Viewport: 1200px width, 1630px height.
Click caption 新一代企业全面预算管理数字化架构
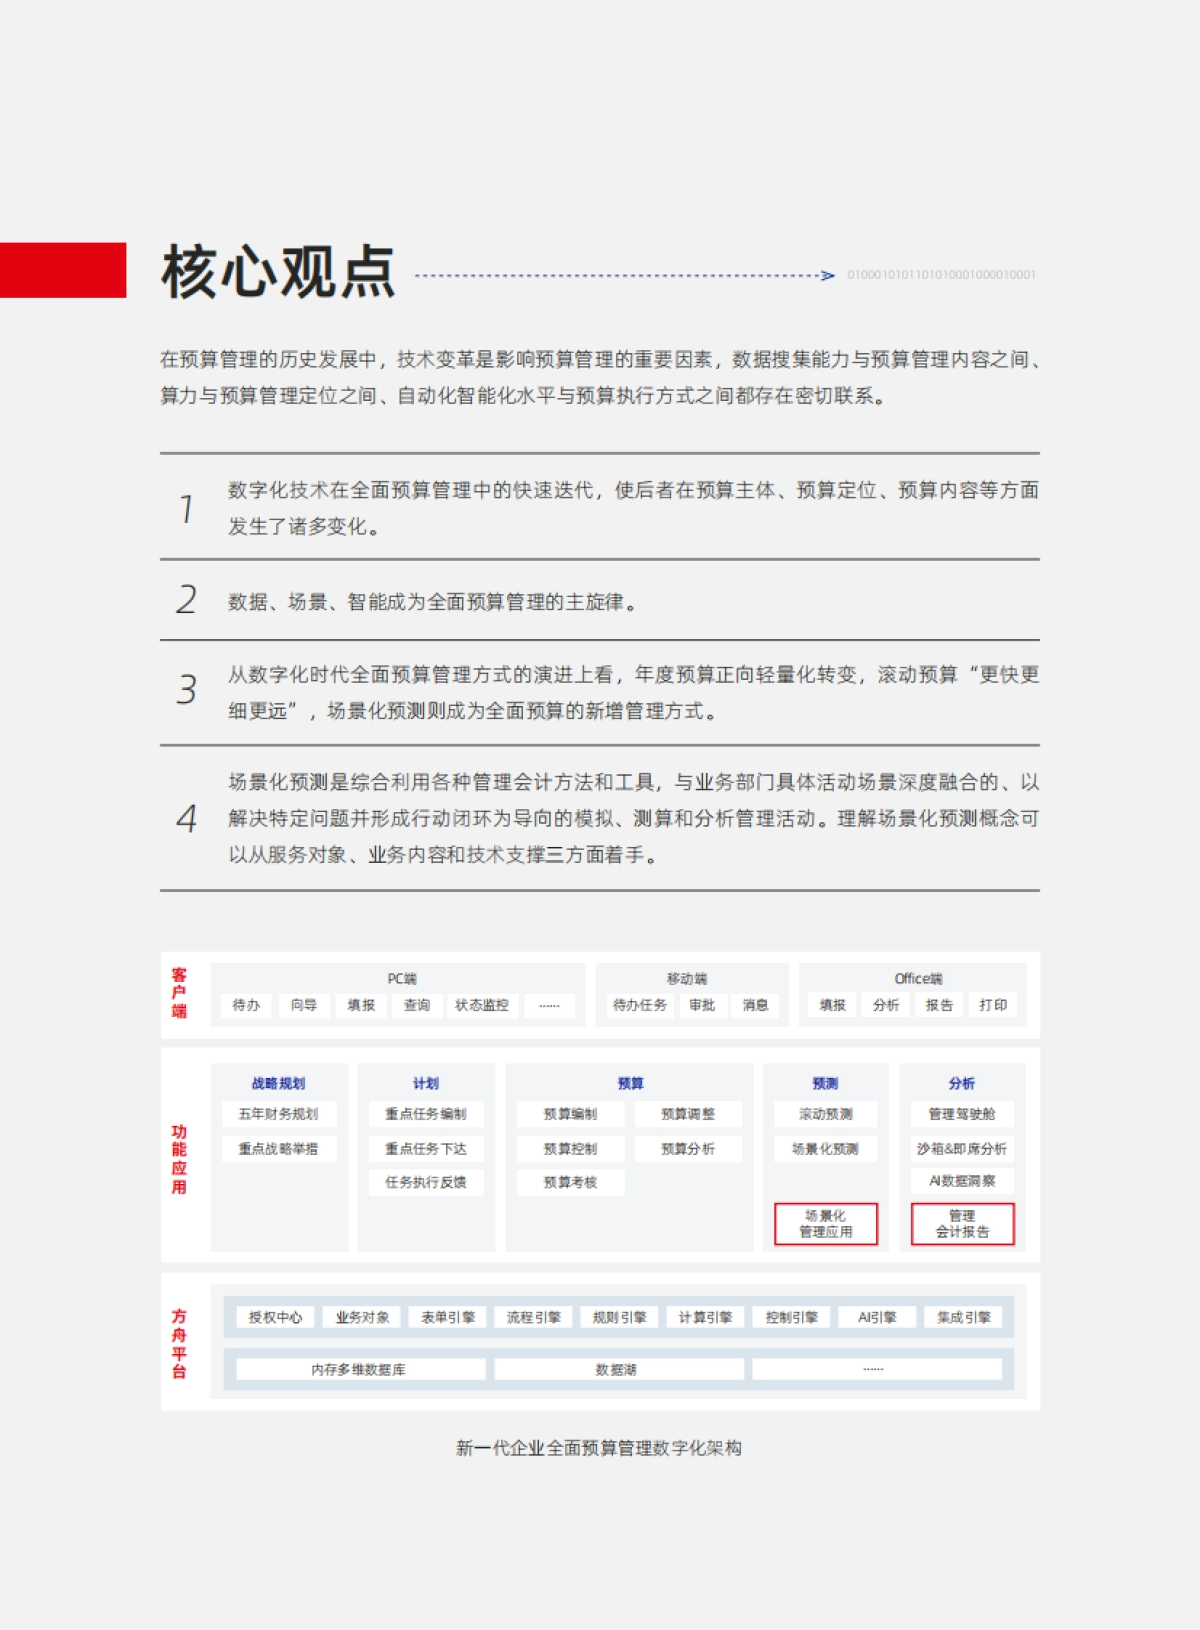click(x=599, y=1448)
